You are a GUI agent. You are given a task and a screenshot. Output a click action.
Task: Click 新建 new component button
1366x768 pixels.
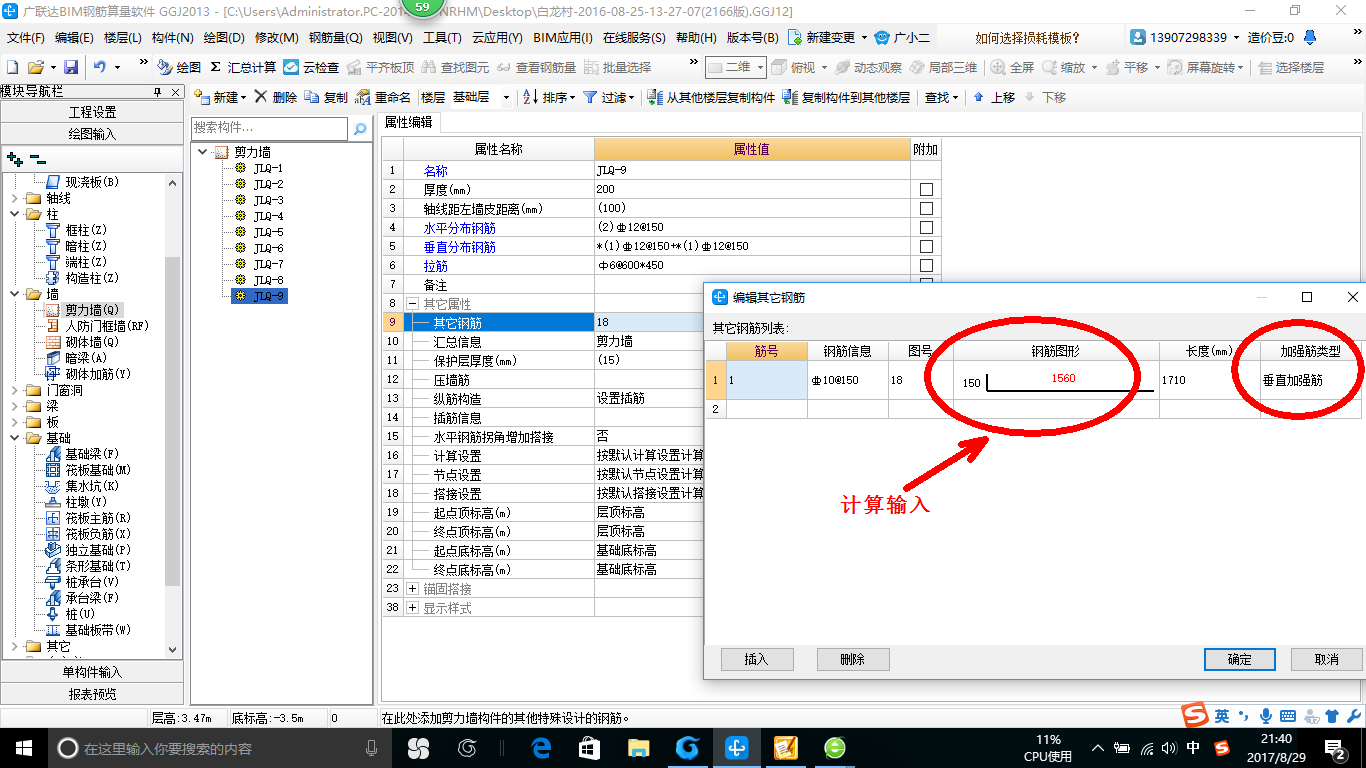219,97
